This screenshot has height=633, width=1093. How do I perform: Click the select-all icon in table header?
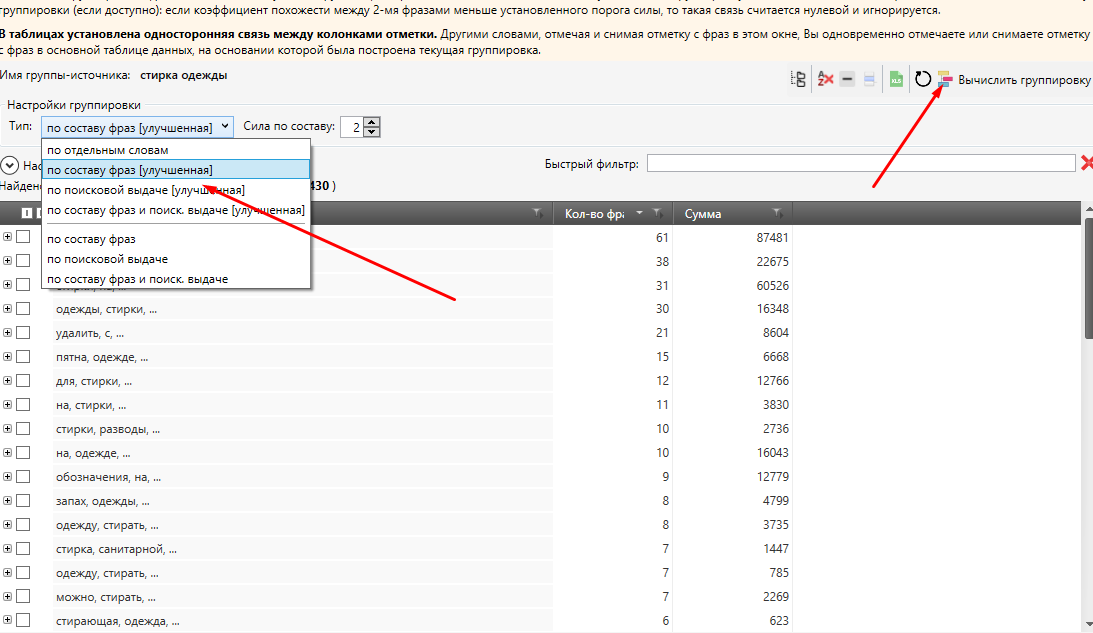26,213
